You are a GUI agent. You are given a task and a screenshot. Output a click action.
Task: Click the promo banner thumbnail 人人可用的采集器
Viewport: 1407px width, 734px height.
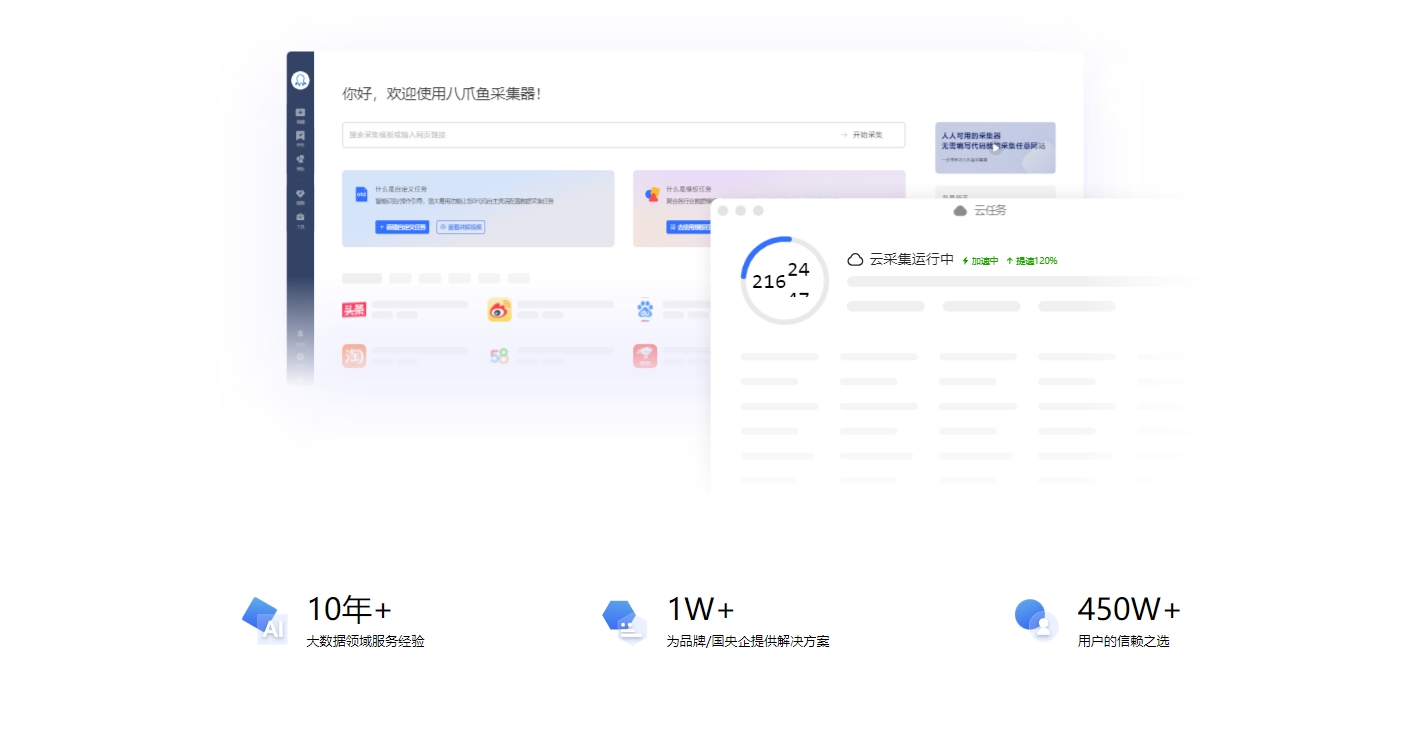click(994, 148)
